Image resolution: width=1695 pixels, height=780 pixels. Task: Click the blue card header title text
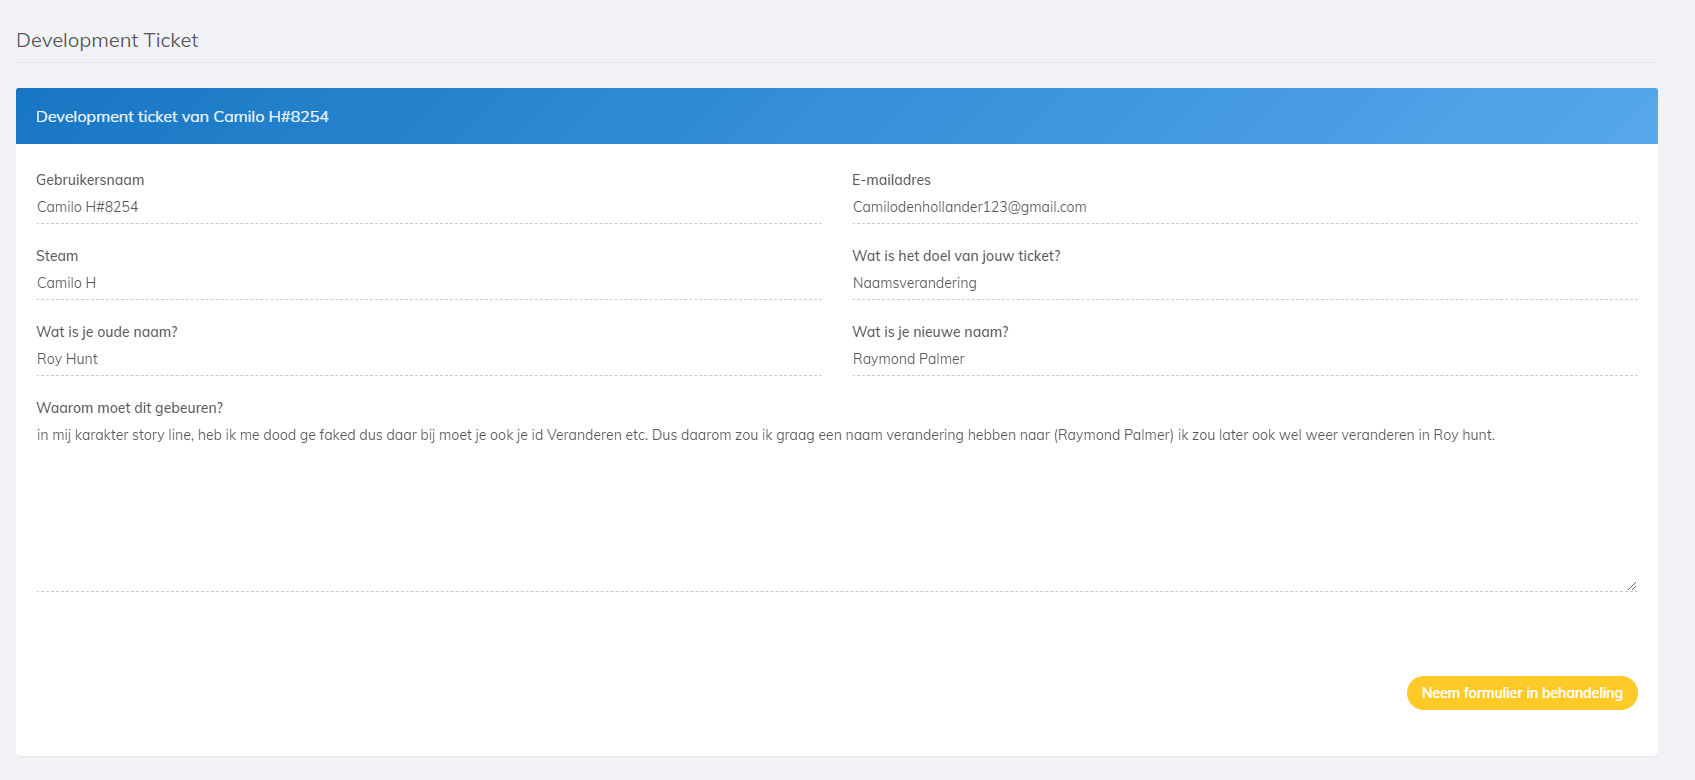pos(182,116)
